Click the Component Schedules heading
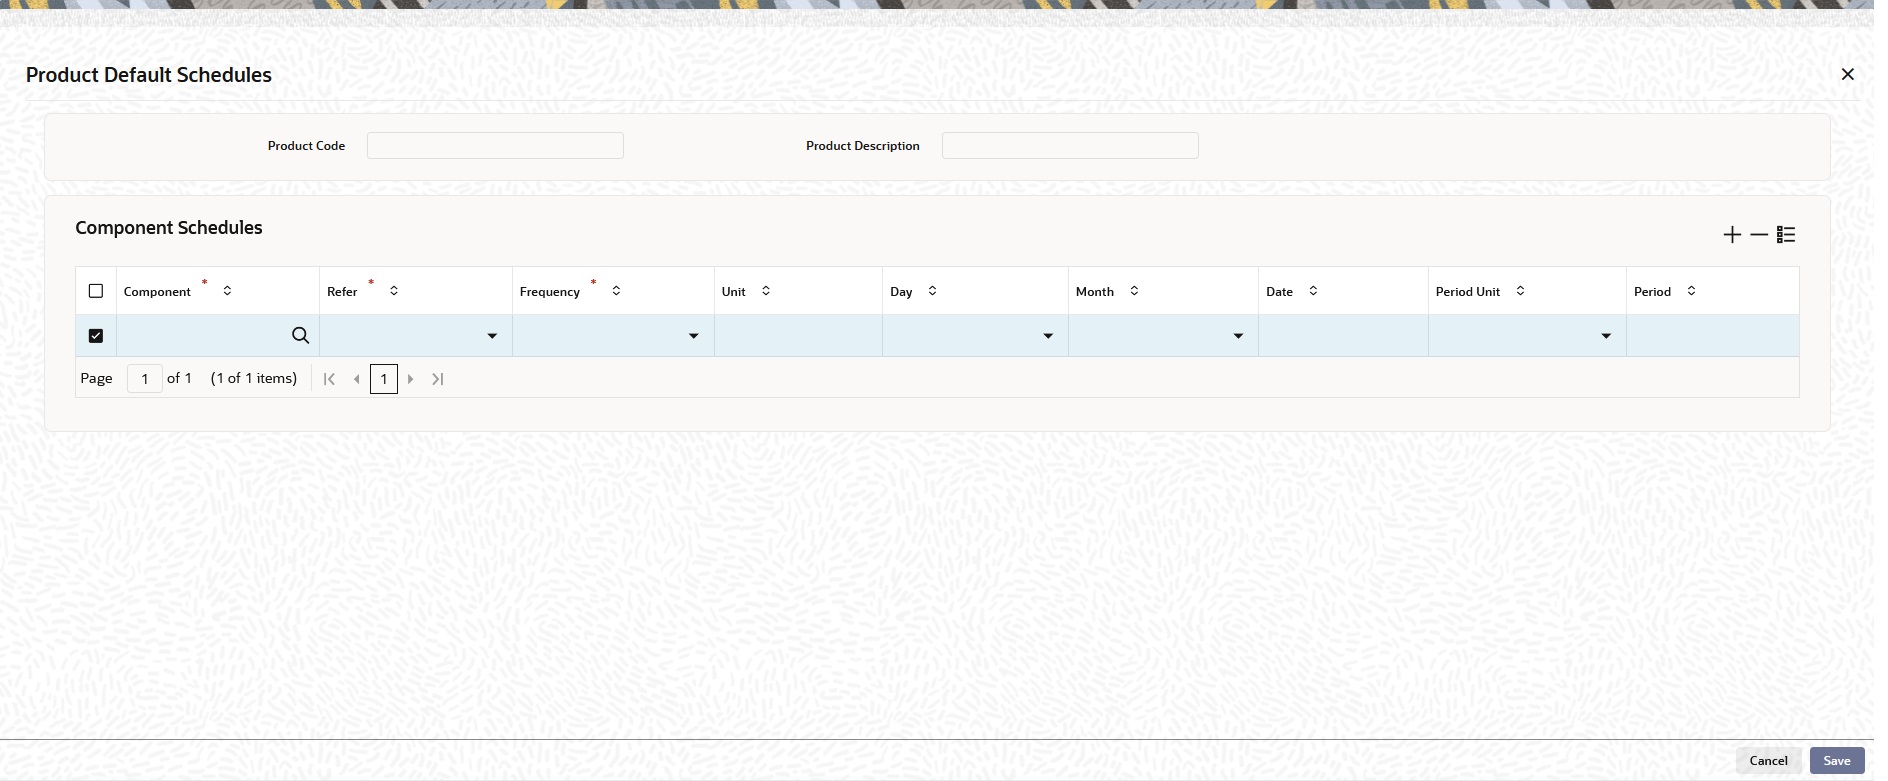This screenshot has width=1888, height=781. (169, 228)
